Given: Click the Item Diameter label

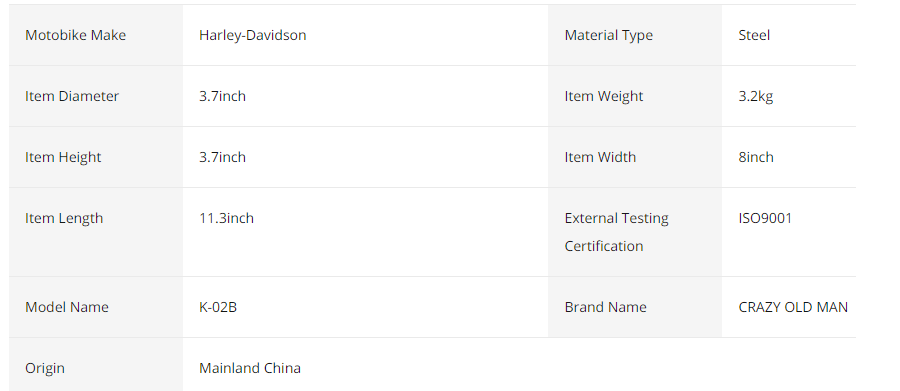Looking at the screenshot, I should point(72,96).
